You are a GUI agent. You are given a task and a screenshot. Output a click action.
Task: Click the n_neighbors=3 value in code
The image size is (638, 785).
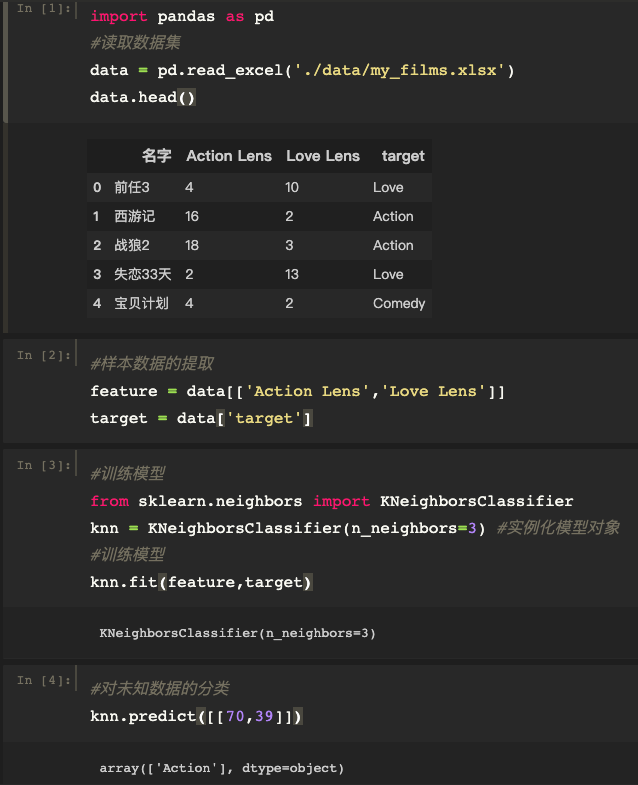[414, 528]
